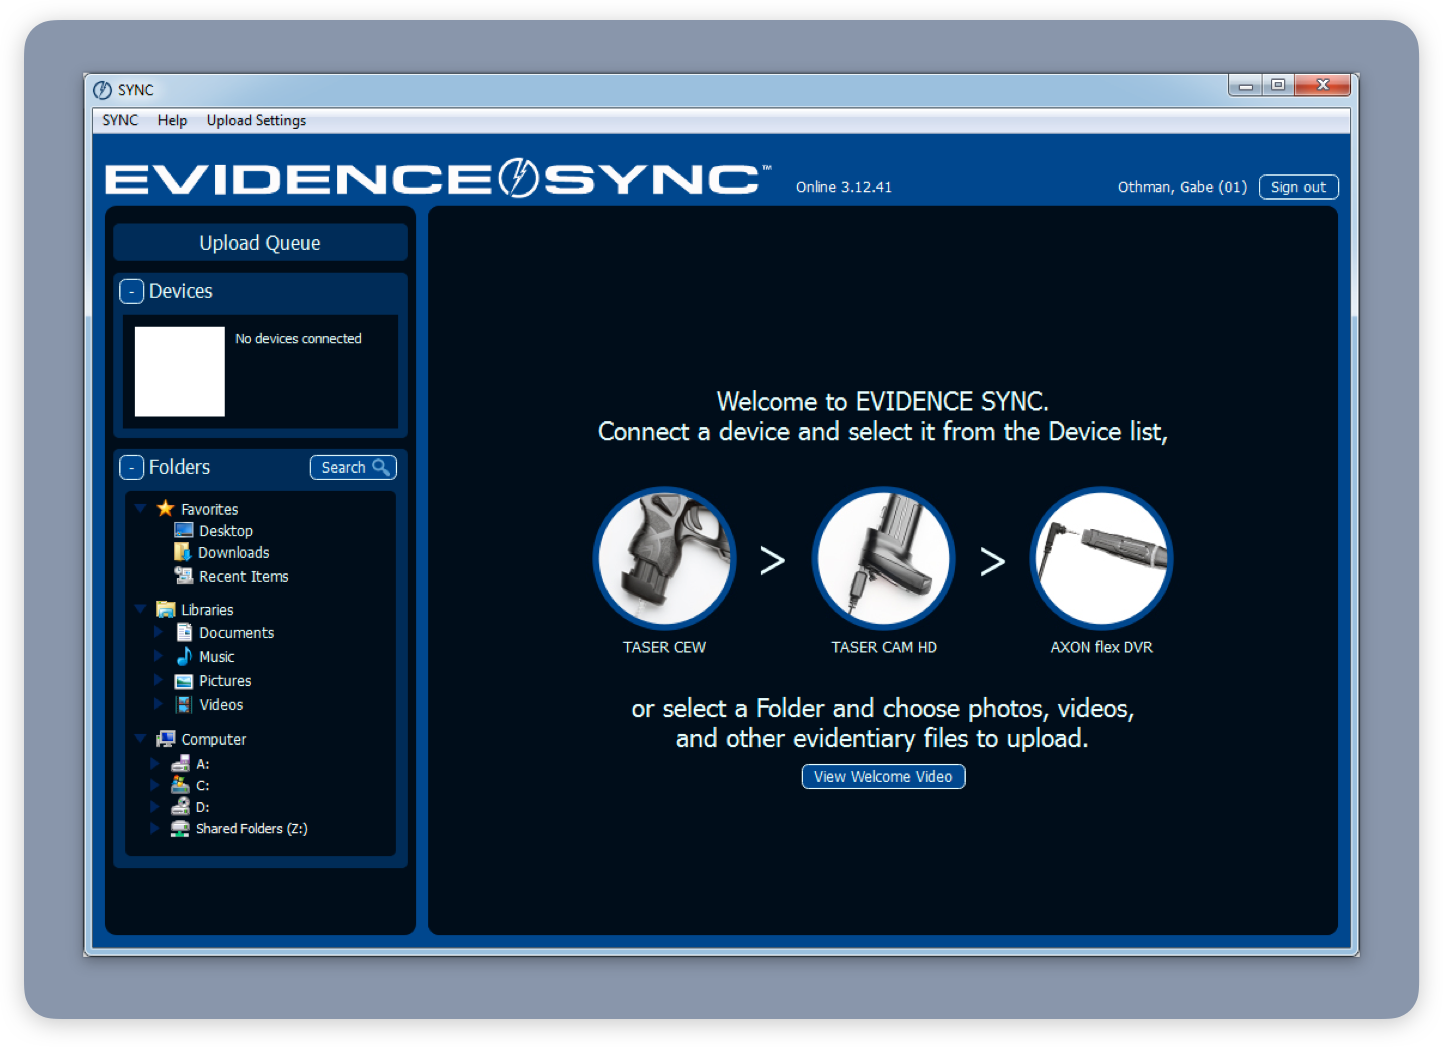Click the 'Online 3.12.41' status text

[843, 187]
